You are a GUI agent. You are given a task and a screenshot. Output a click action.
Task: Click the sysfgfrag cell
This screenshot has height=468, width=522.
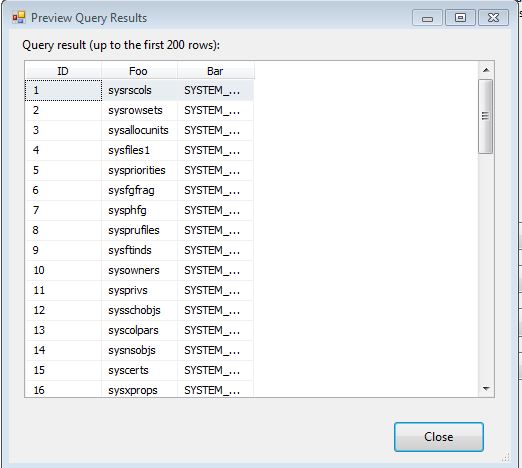(139, 190)
